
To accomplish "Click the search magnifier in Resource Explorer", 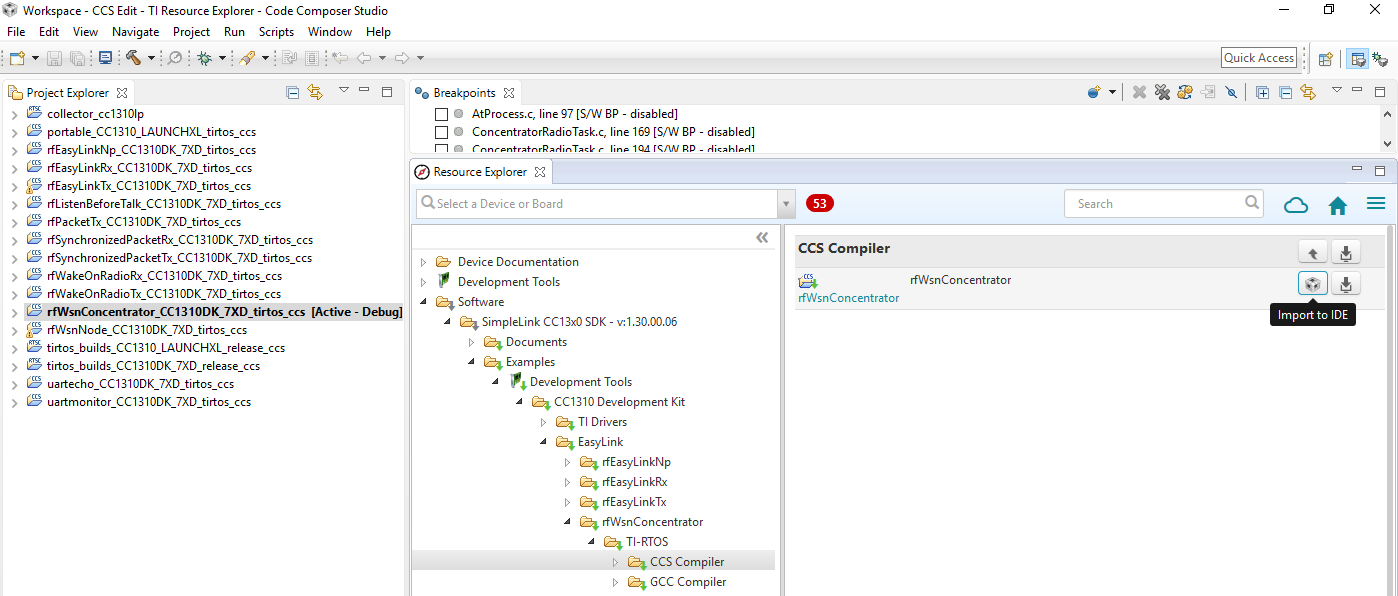I will click(1253, 203).
